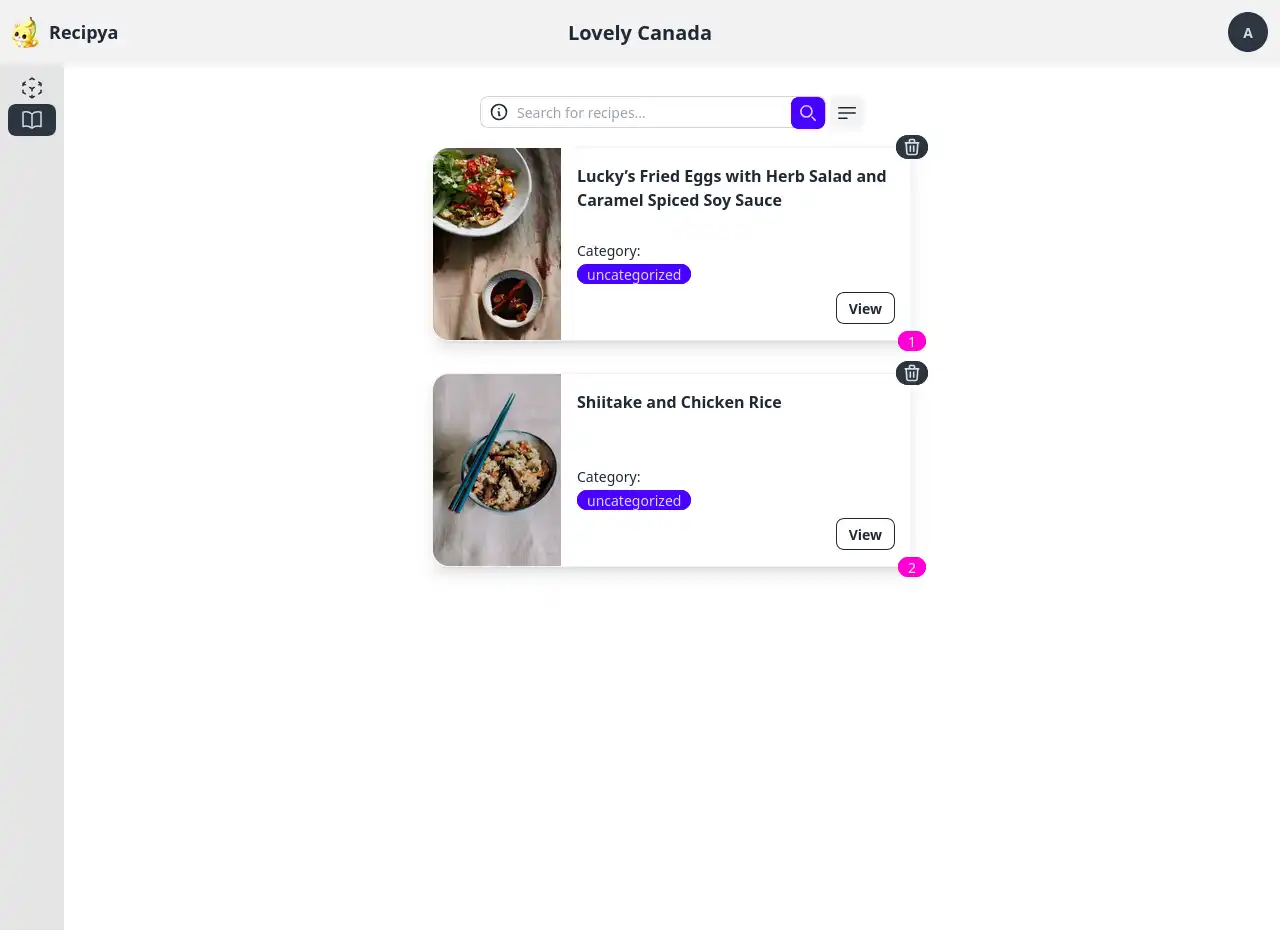
Task: Click the uncategorized tag on Lucky's Fried Eggs
Action: click(x=634, y=274)
